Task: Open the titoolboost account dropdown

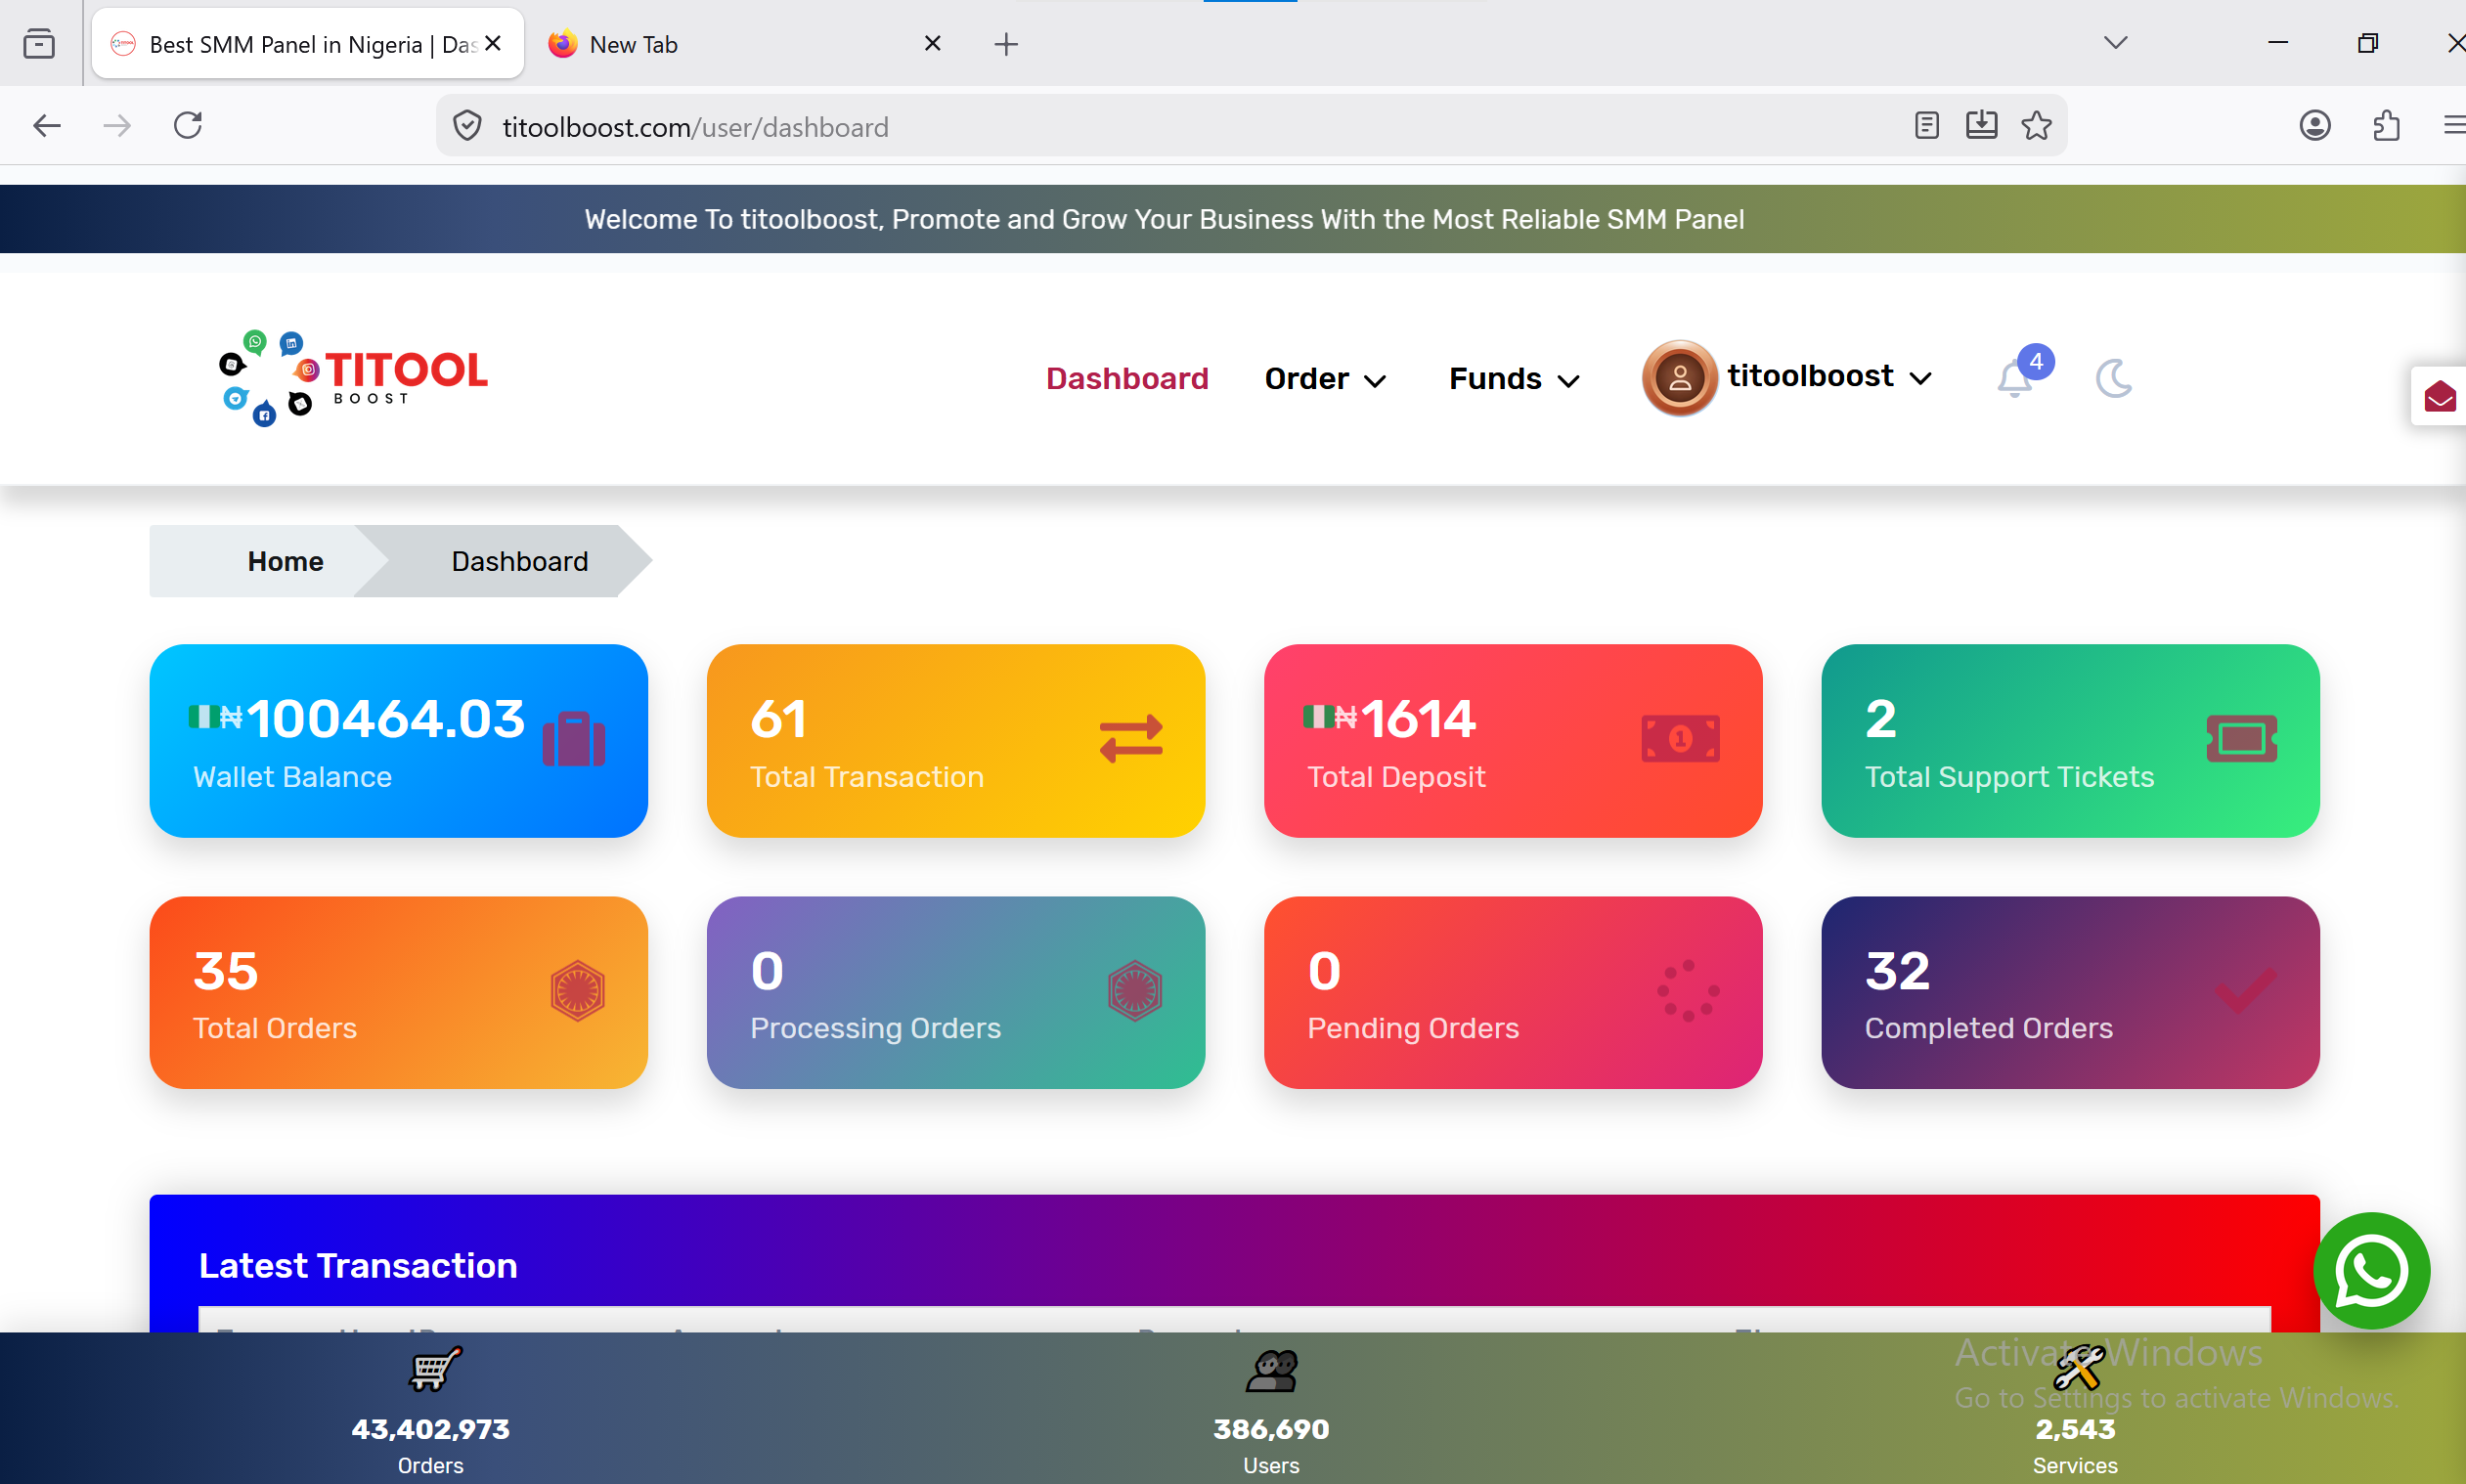Action: (1829, 376)
